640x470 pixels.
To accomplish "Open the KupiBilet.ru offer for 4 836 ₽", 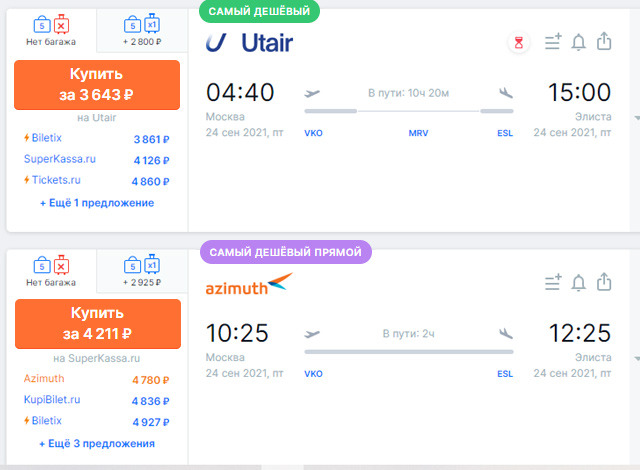I will tap(97, 400).
